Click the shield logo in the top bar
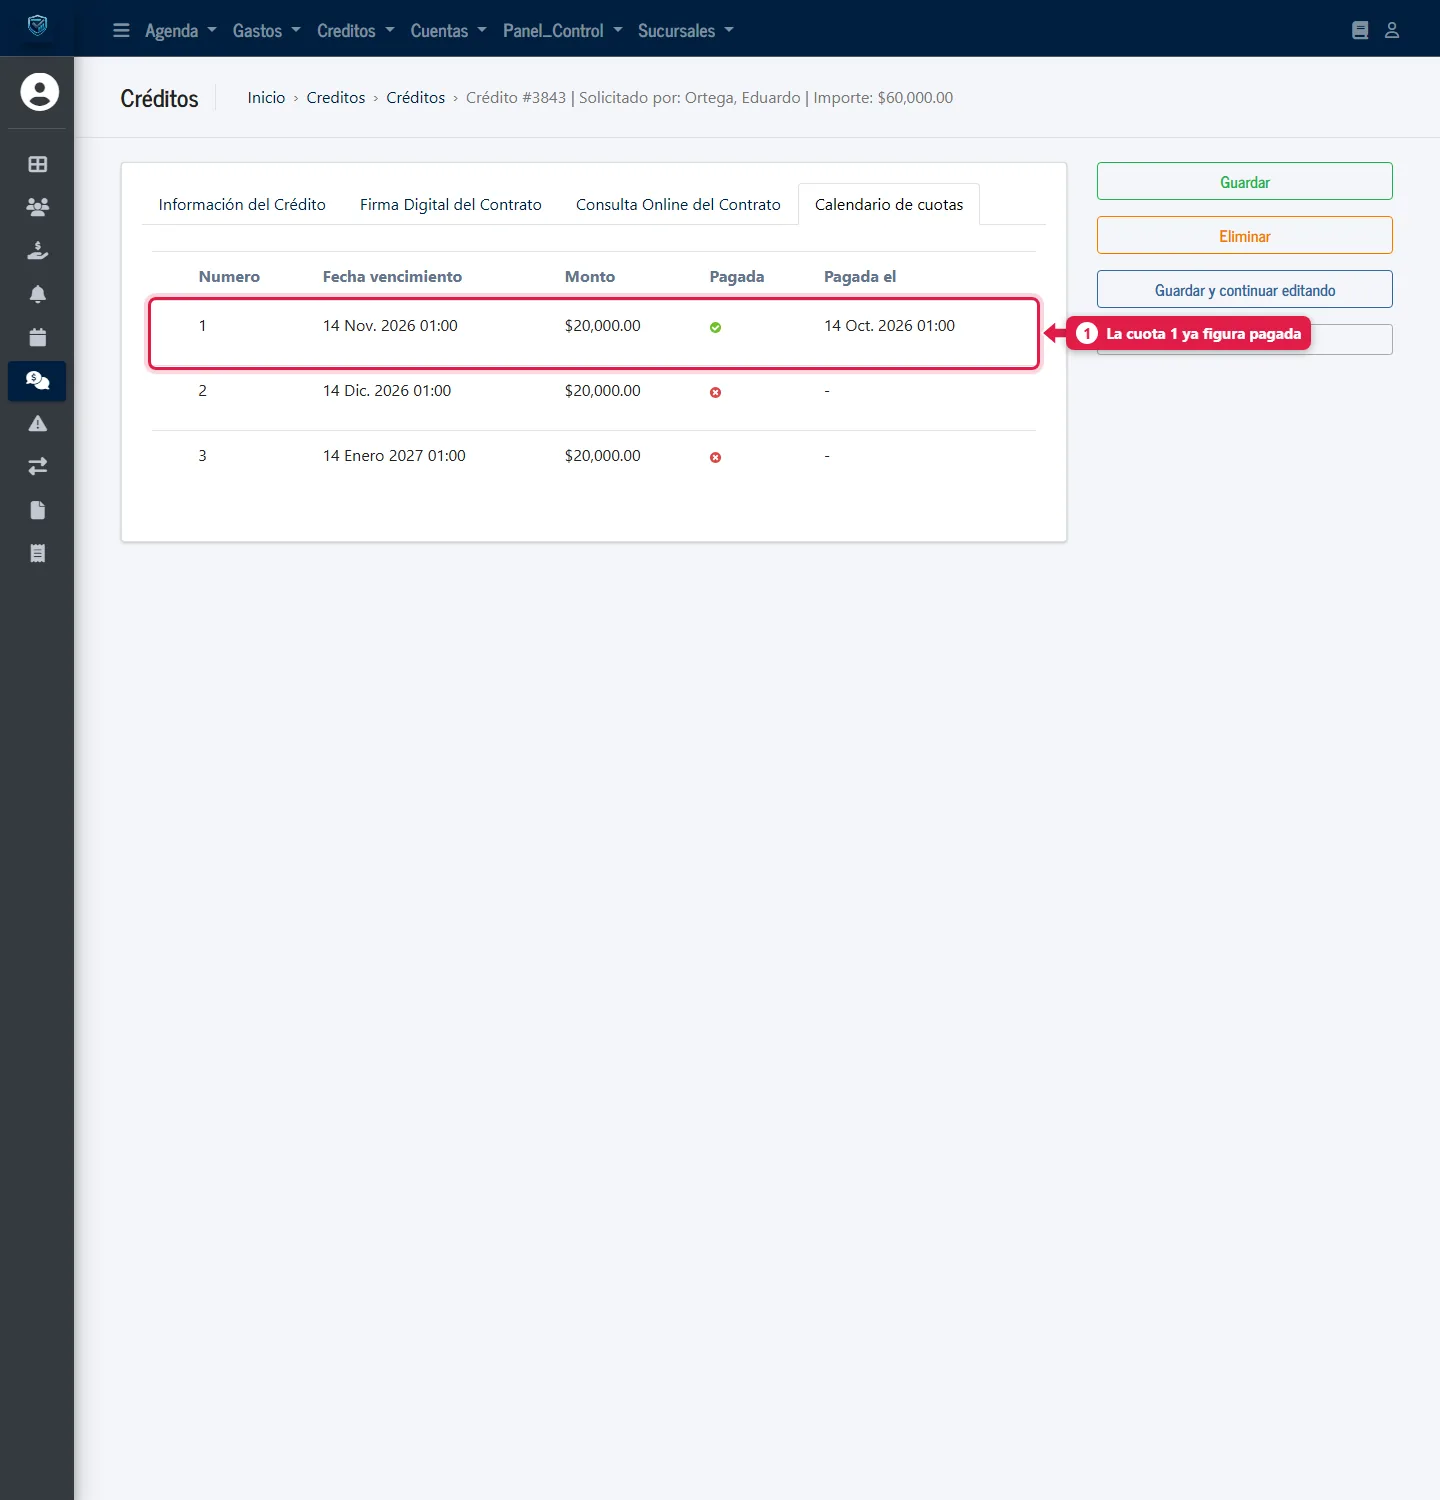 (37, 26)
